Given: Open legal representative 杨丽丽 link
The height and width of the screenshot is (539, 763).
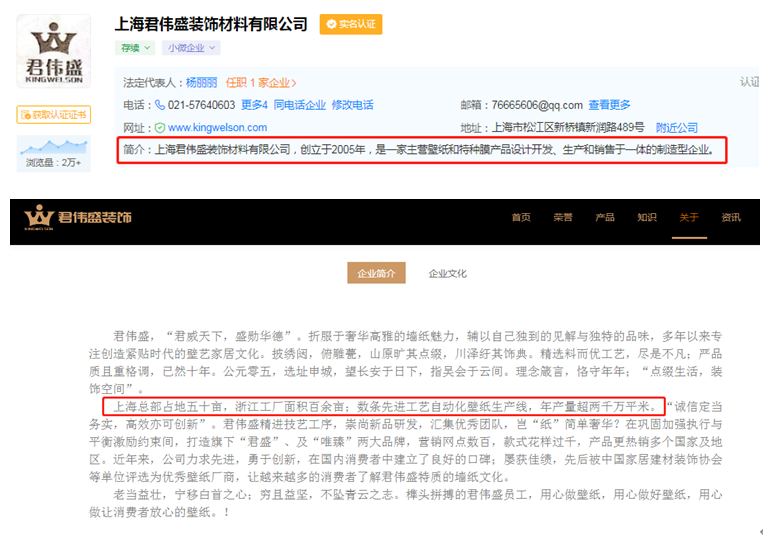Looking at the screenshot, I should coord(201,83).
